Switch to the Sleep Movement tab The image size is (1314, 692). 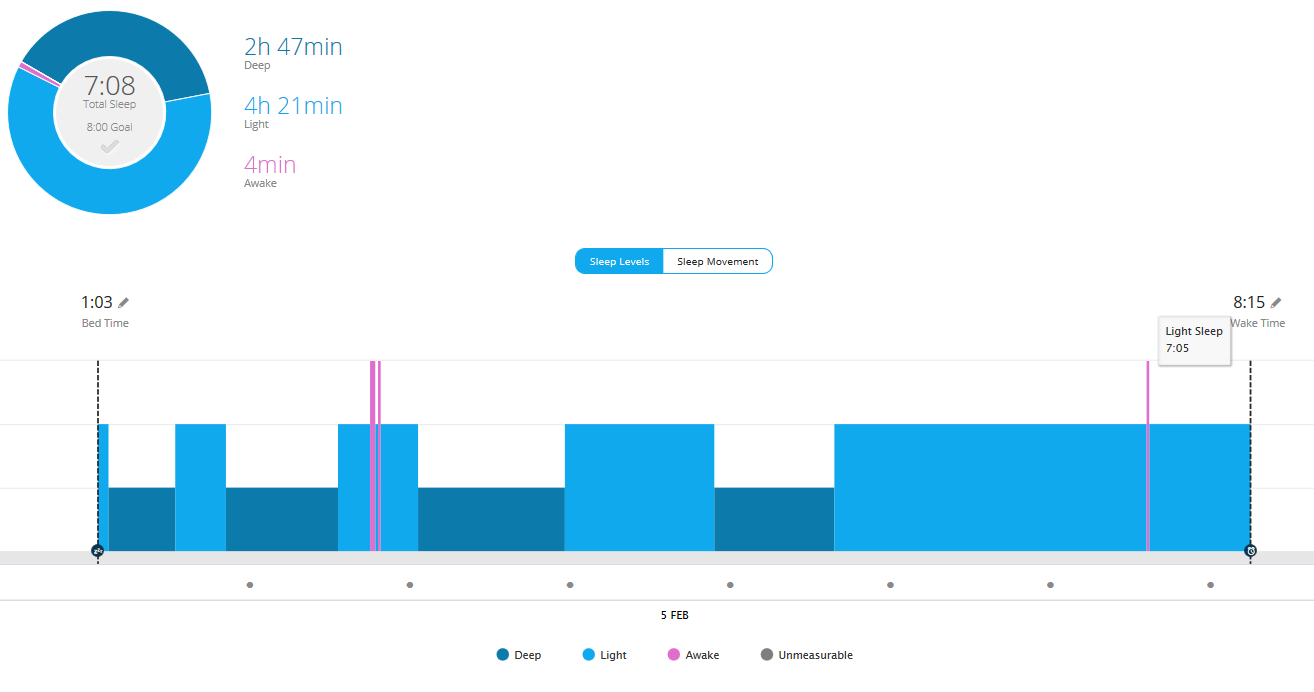point(718,261)
